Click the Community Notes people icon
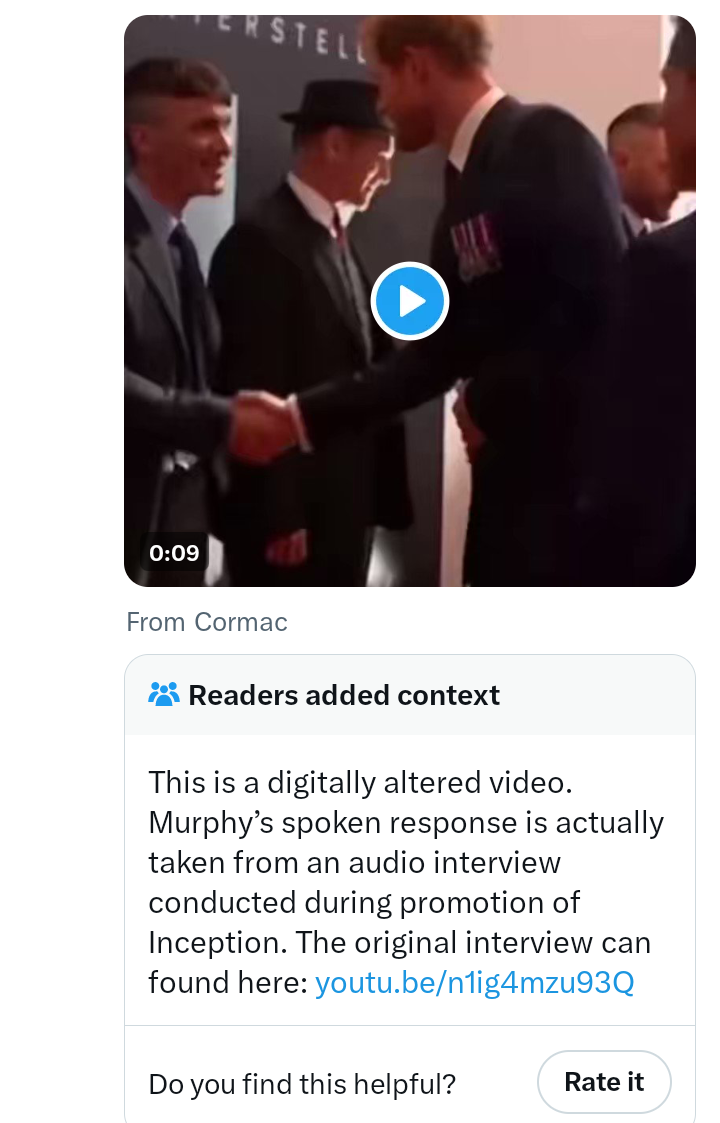Image resolution: width=720 pixels, height=1123 pixels. pos(164,695)
